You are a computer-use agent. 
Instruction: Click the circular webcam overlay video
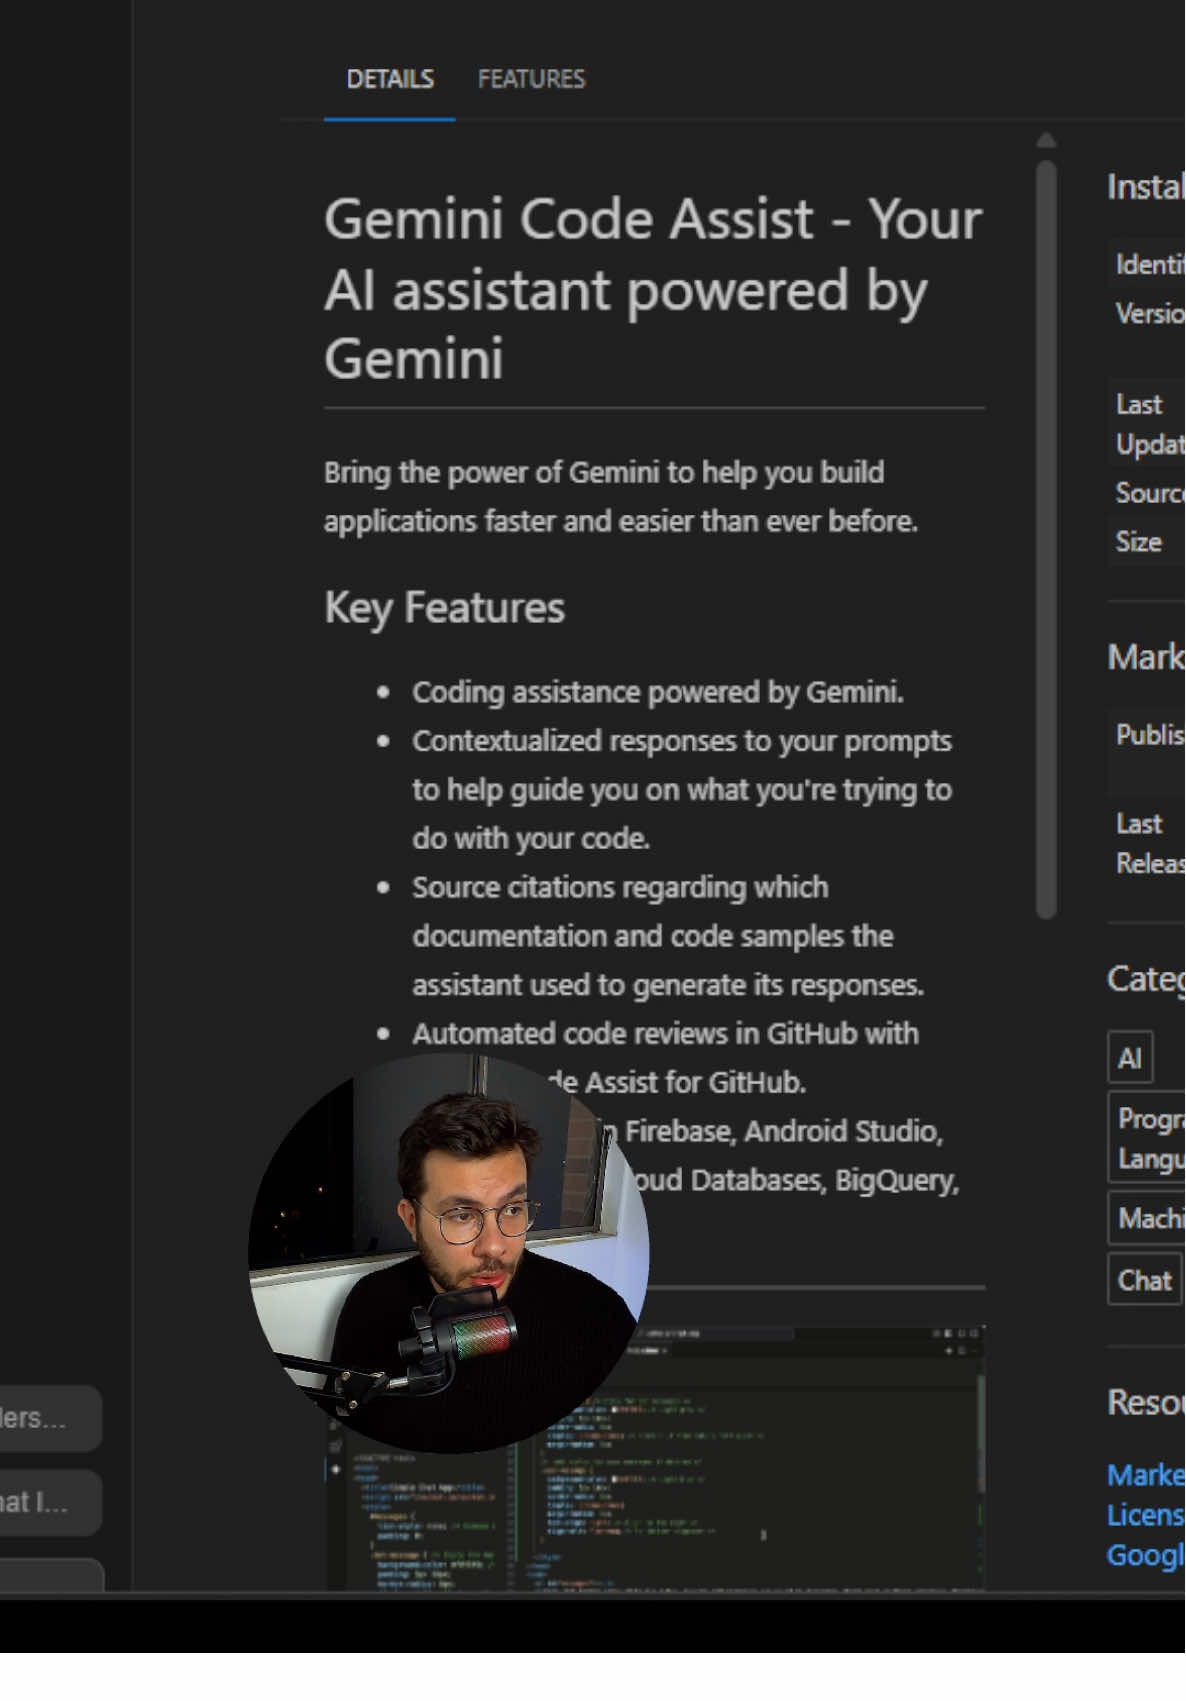tap(449, 1252)
